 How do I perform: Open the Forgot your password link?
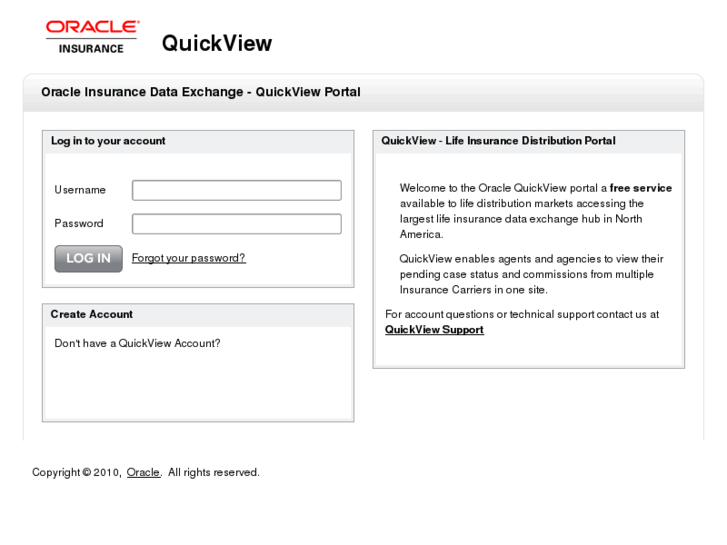pos(189,258)
